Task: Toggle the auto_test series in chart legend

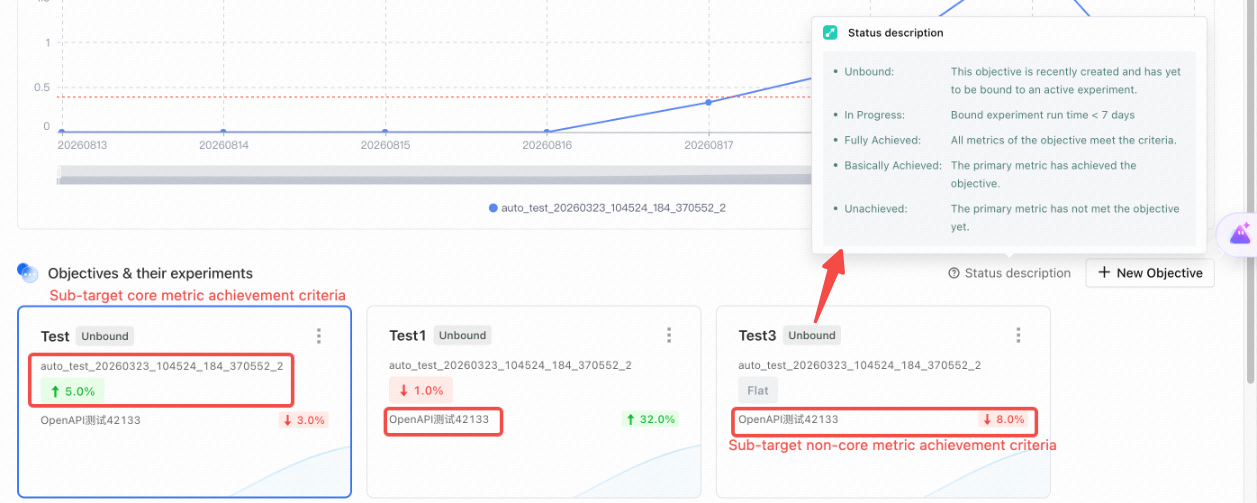Action: pyautogui.click(x=607, y=208)
